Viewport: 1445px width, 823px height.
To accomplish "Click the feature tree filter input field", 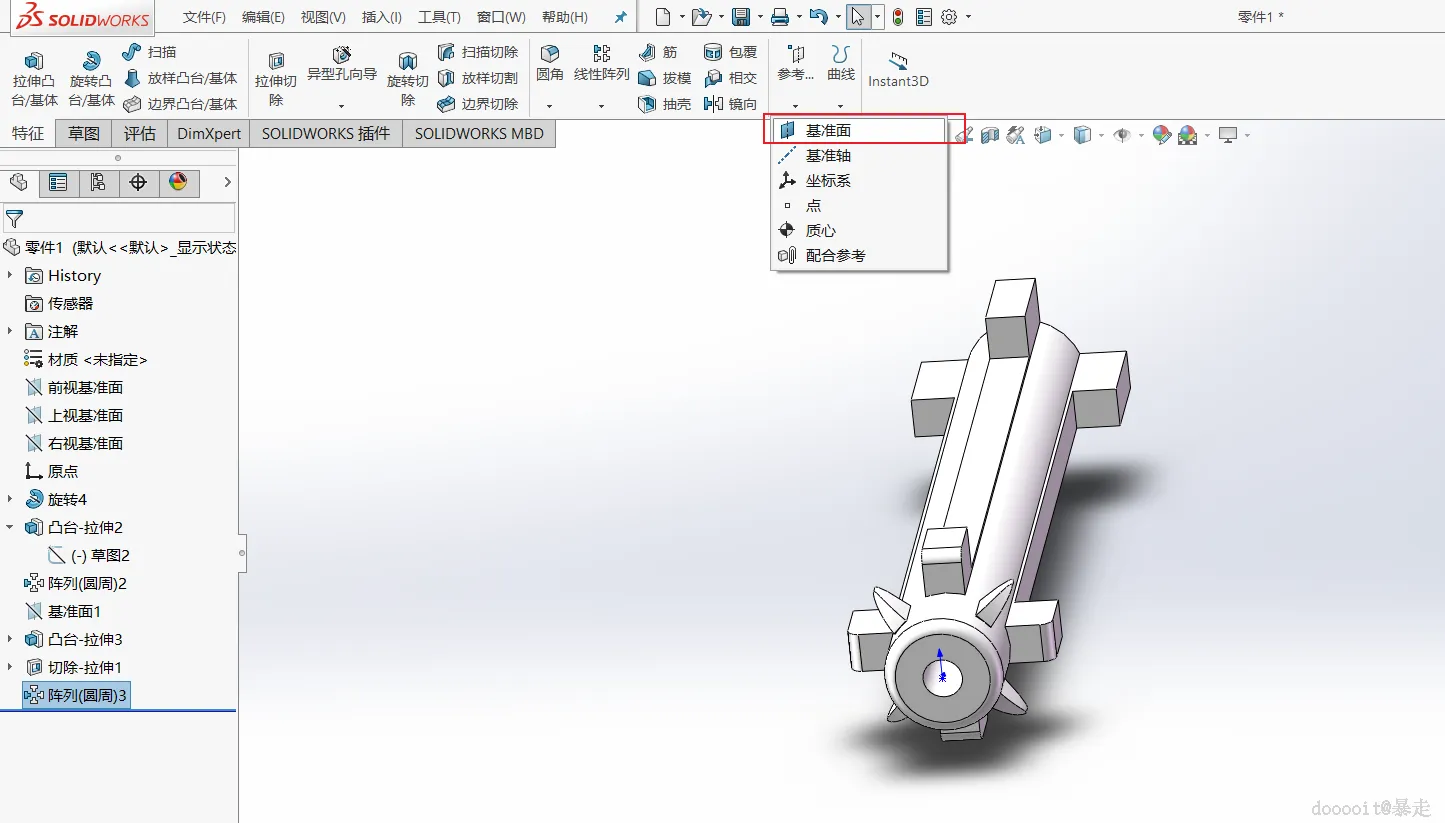I will 128,218.
